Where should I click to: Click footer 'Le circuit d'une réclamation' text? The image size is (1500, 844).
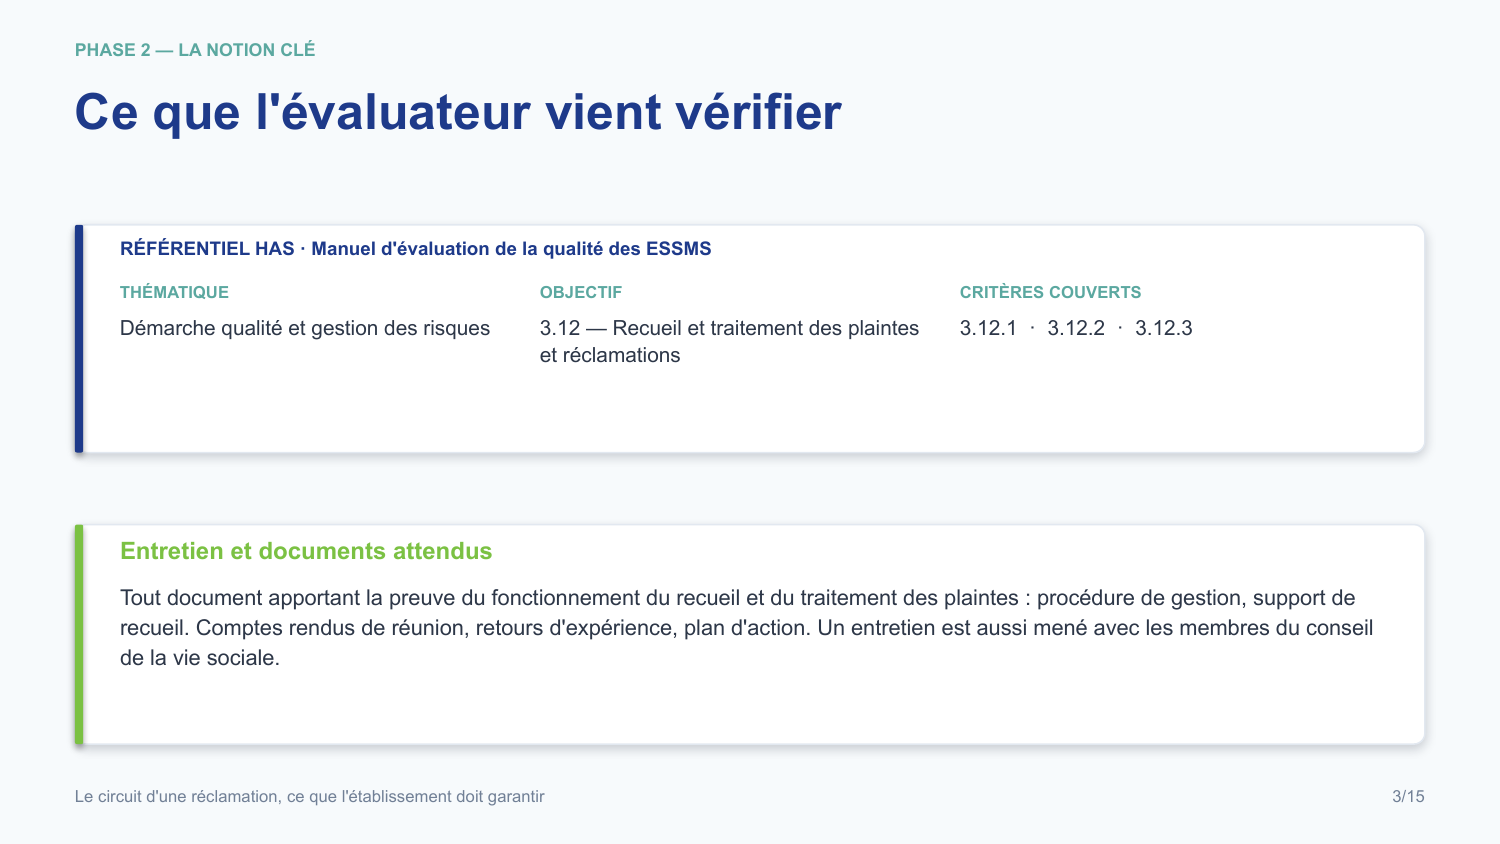coord(310,797)
